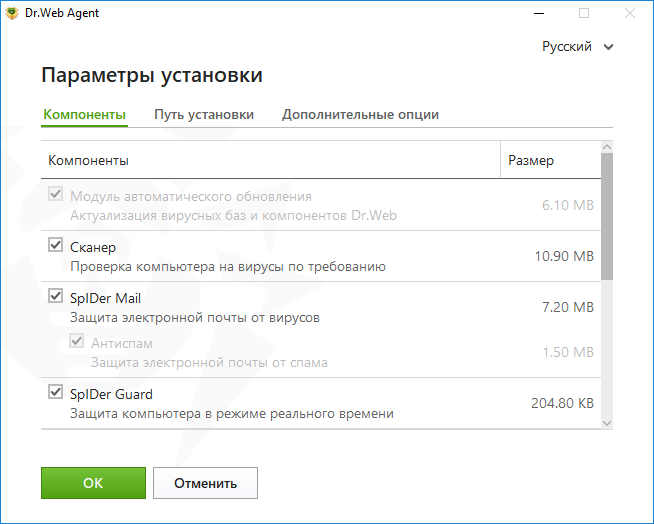Click the Компоненты column header

(x=270, y=160)
